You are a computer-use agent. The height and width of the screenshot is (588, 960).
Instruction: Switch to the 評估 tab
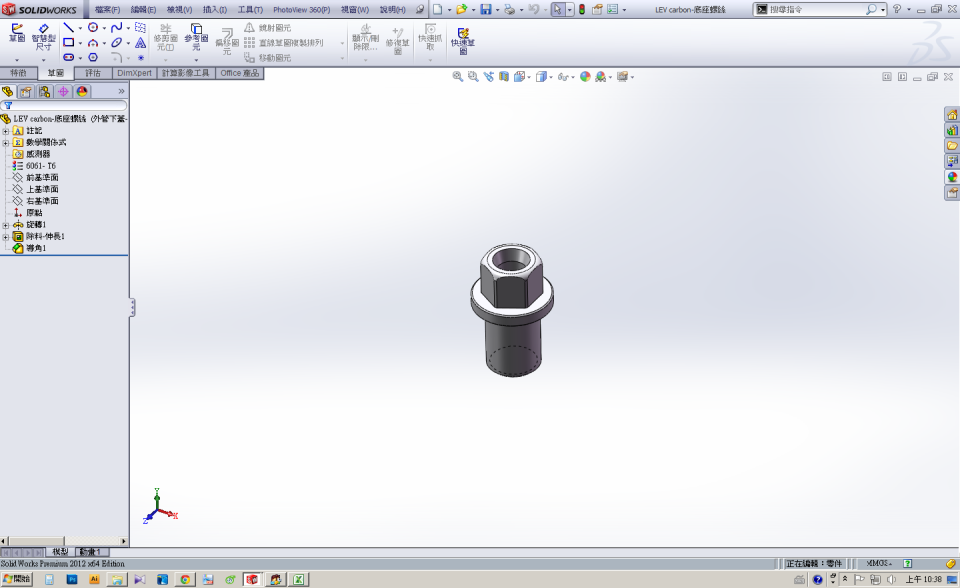coord(93,73)
